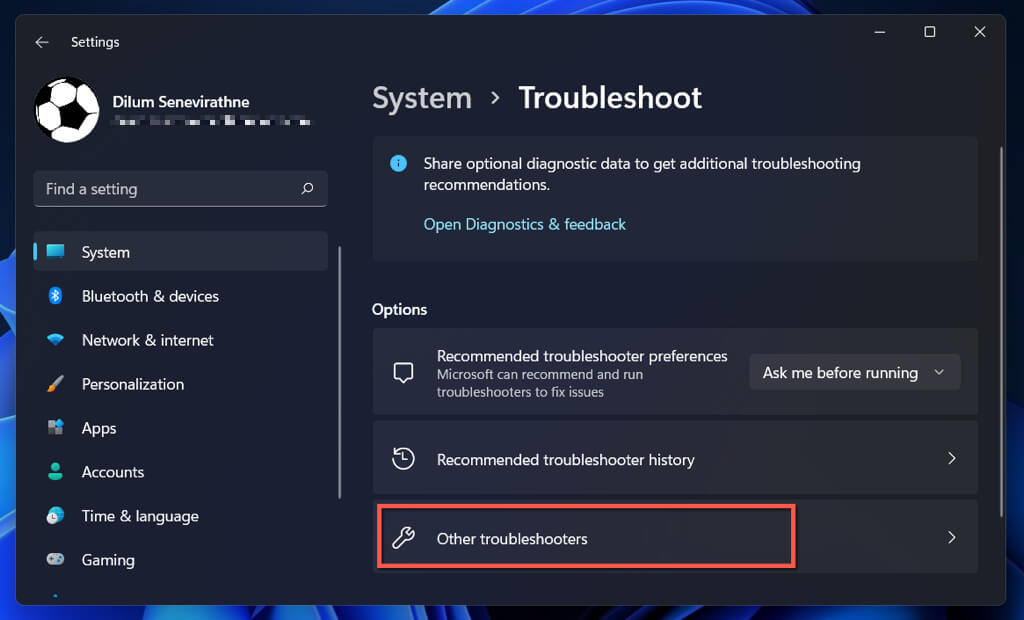
Task: Click the Gaming controller icon
Action: click(x=56, y=560)
